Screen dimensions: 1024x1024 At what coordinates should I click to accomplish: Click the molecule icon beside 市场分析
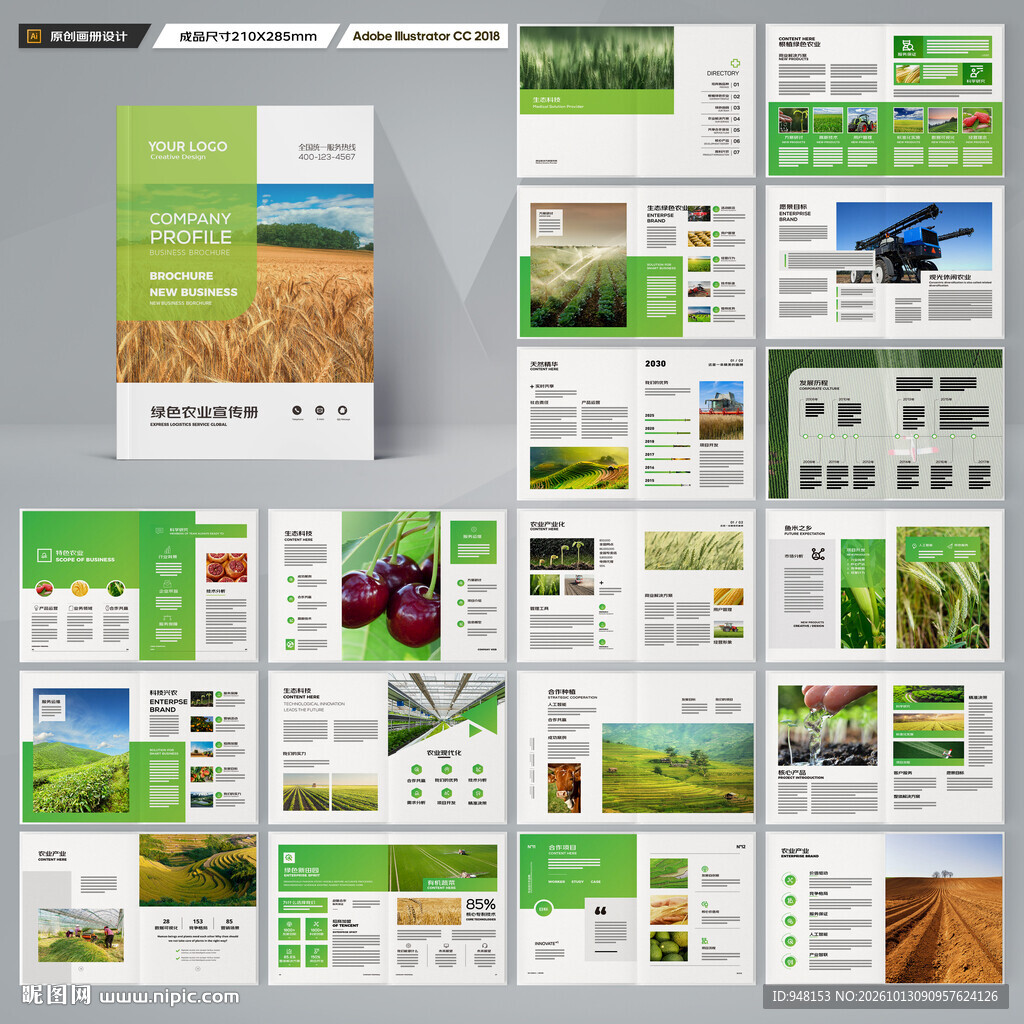point(818,554)
